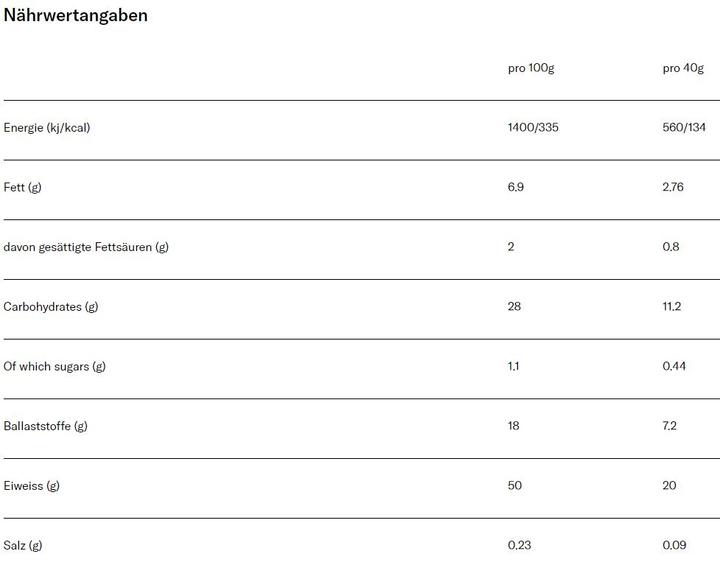Click the Eiweiss (g) row label
This screenshot has height=567, width=720.
click(x=31, y=486)
